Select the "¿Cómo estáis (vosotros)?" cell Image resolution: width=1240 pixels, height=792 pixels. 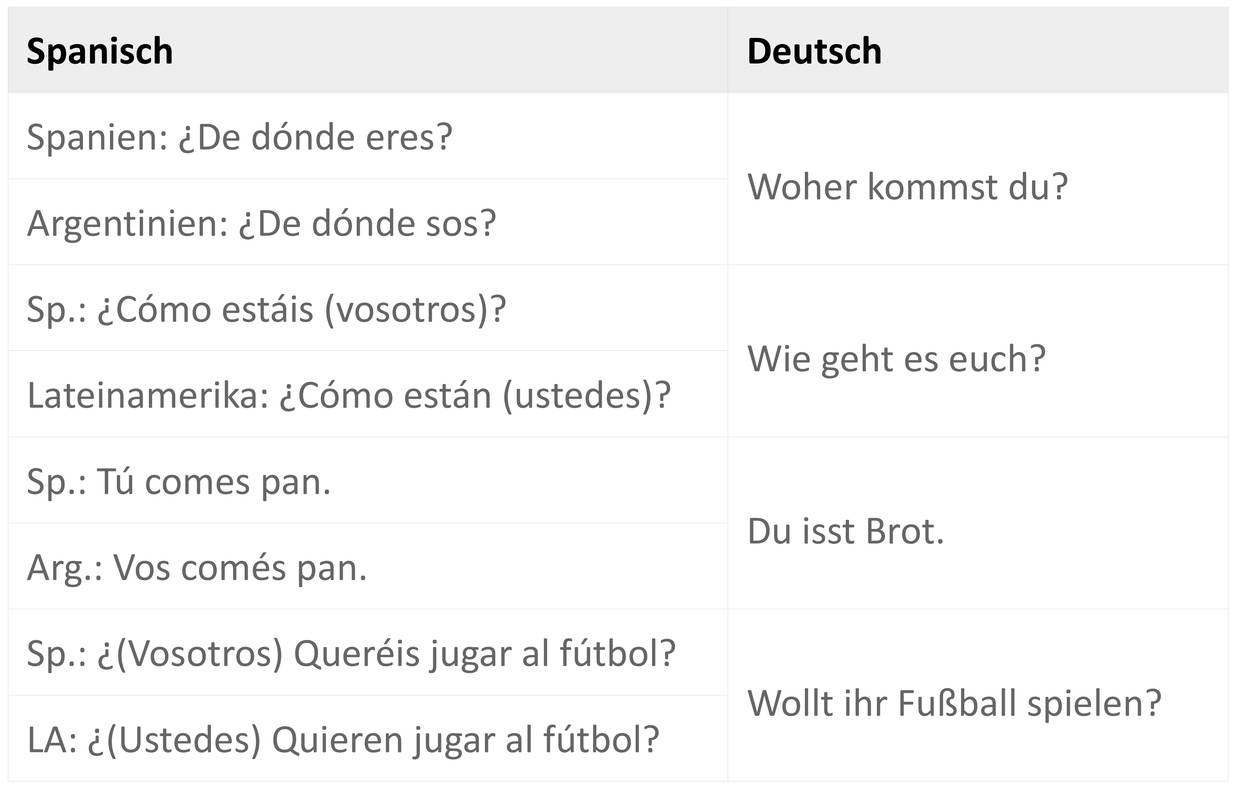click(302, 309)
